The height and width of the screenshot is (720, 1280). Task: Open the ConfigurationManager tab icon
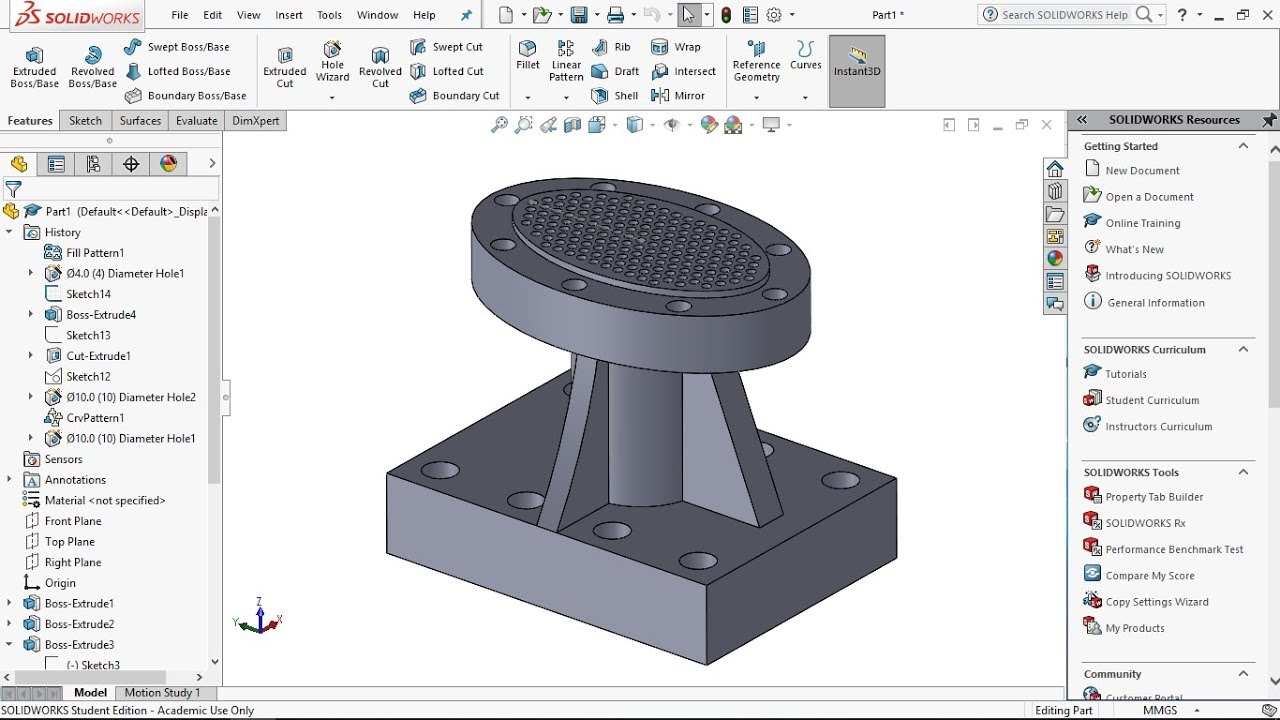tap(93, 164)
